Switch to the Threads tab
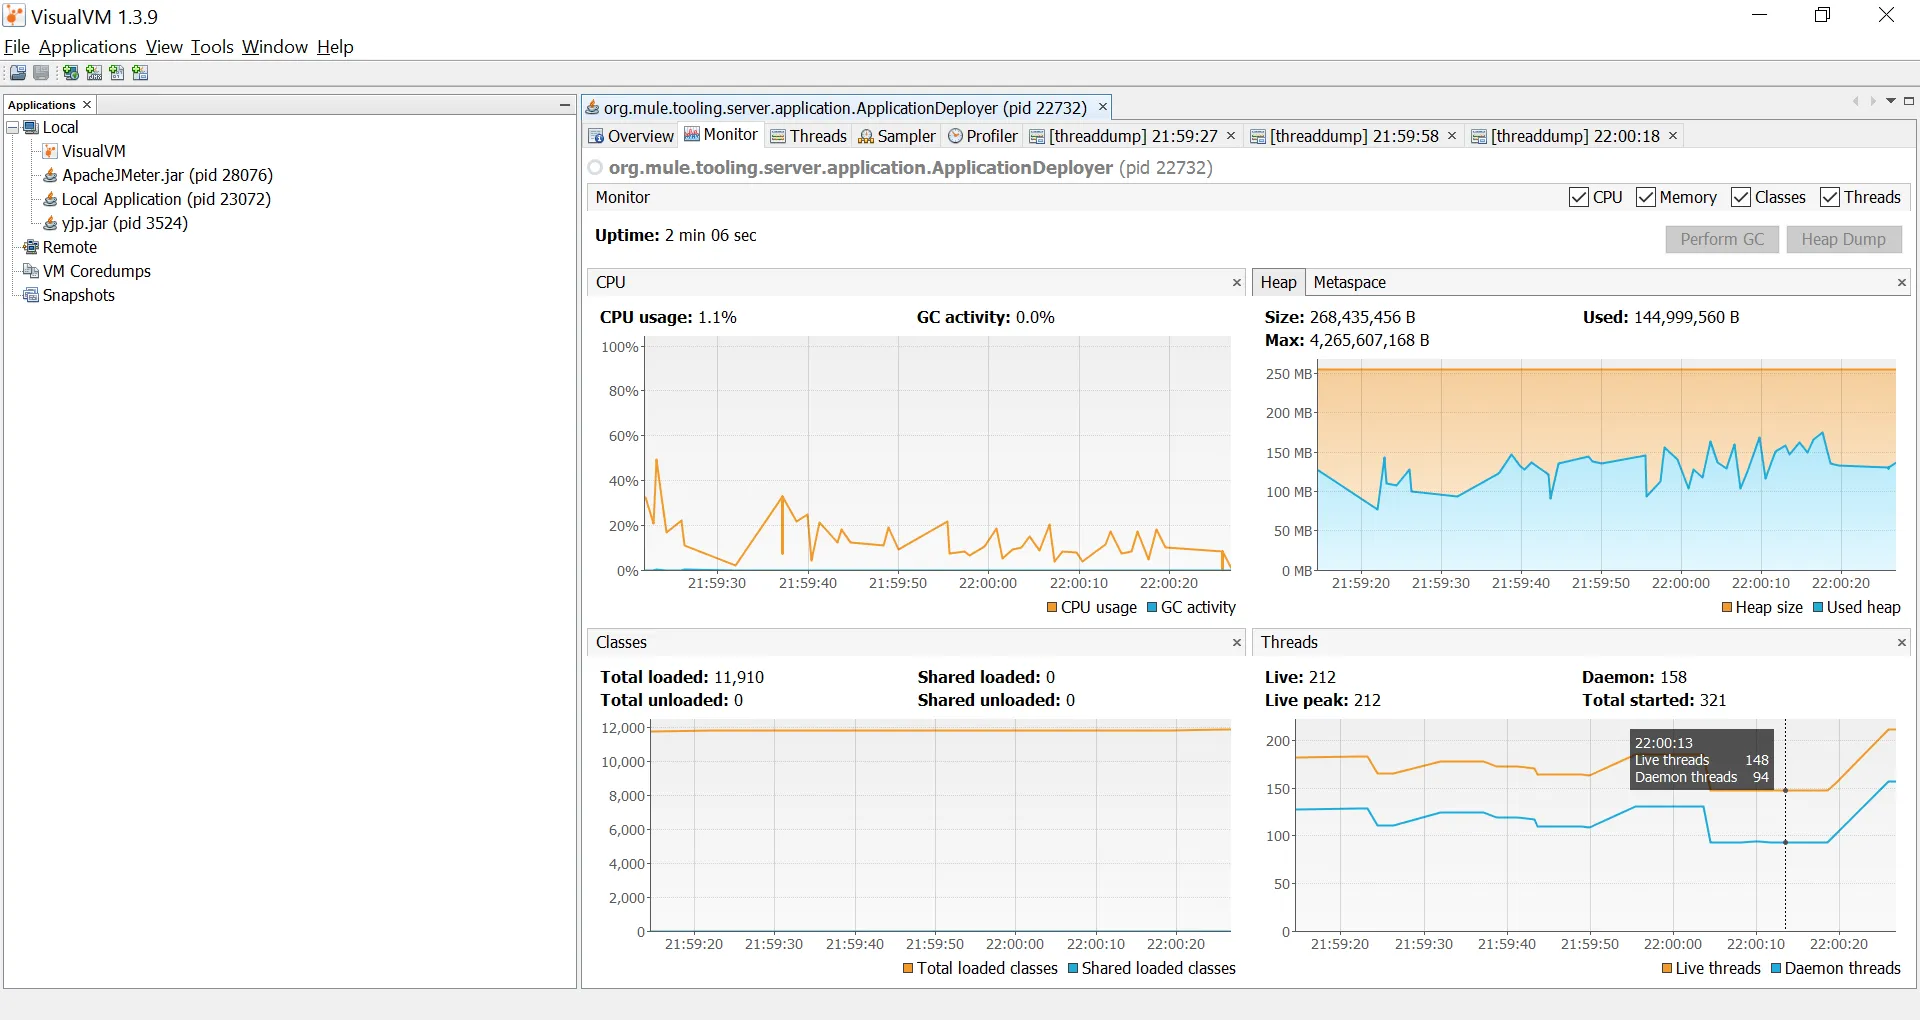Screen dimensions: 1920x1020 click(x=809, y=136)
